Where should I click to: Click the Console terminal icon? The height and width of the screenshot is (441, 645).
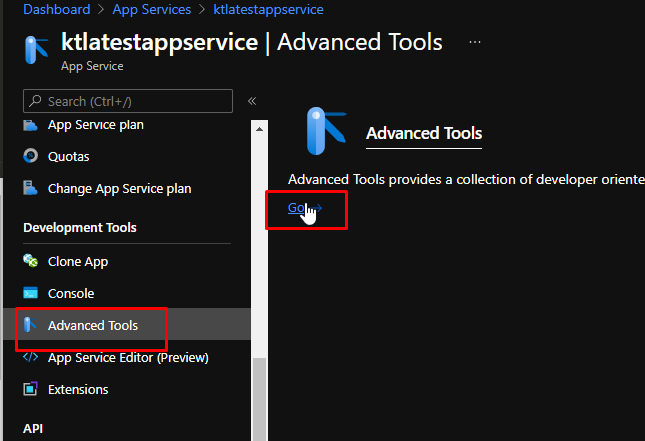tap(30, 293)
